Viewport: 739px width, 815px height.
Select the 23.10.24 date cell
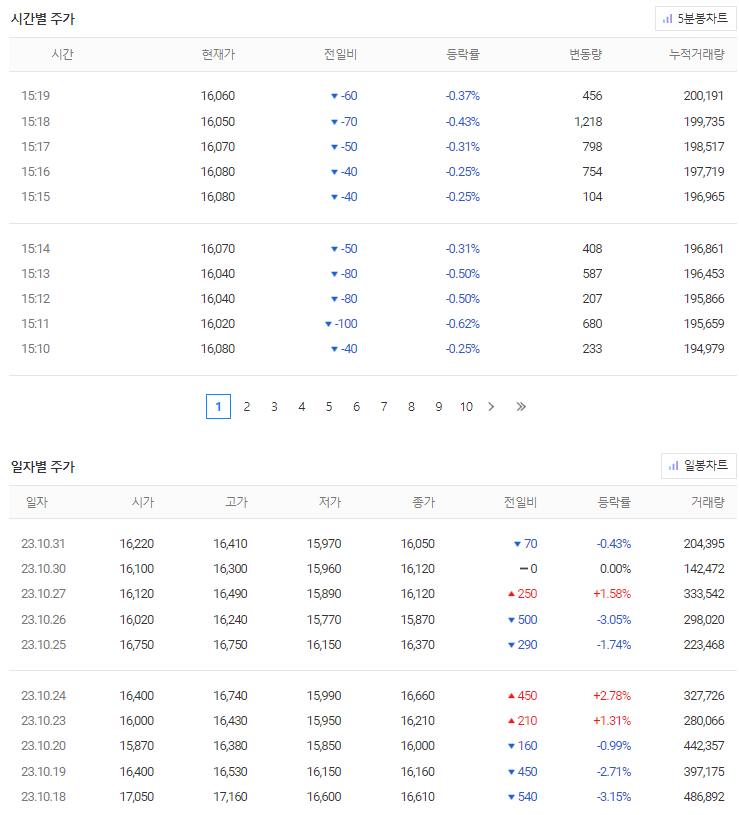43,695
